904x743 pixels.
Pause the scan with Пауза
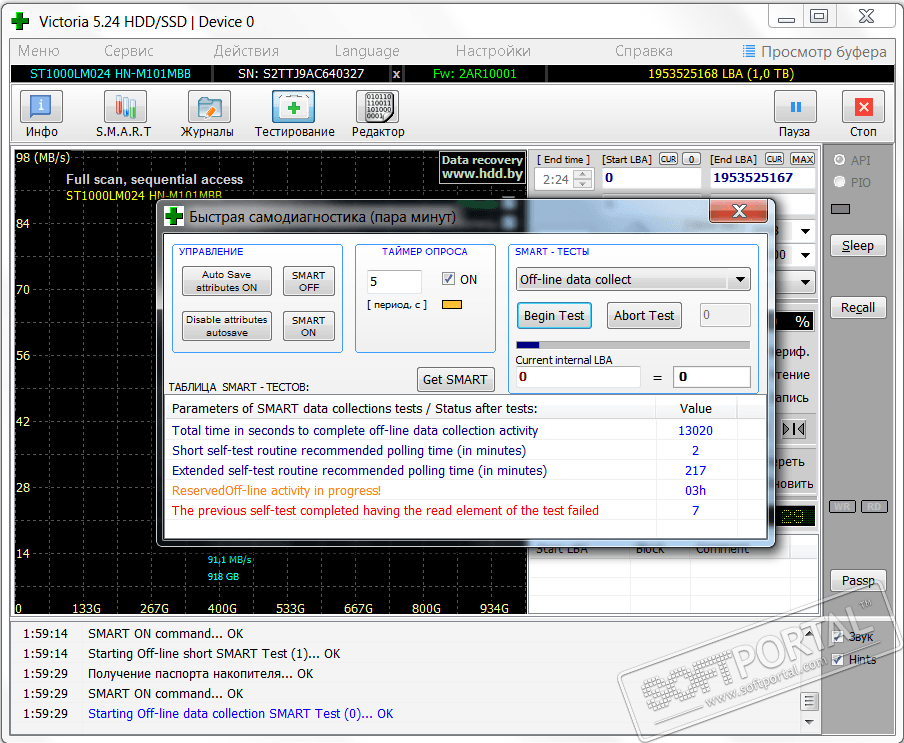pyautogui.click(x=794, y=114)
